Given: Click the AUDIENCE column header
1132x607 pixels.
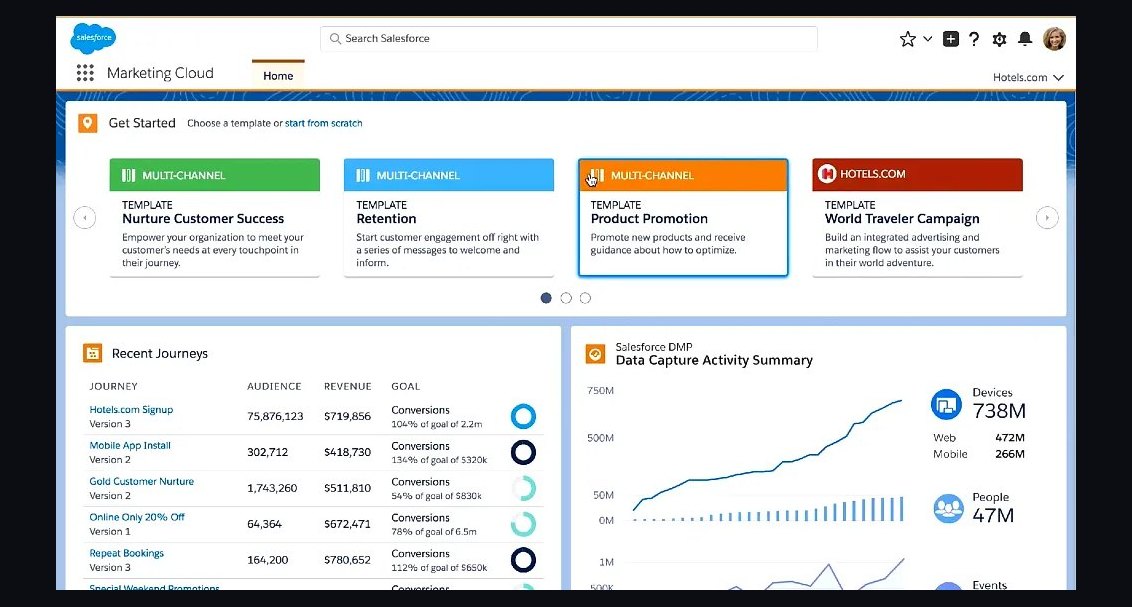Looking at the screenshot, I should pyautogui.click(x=274, y=386).
